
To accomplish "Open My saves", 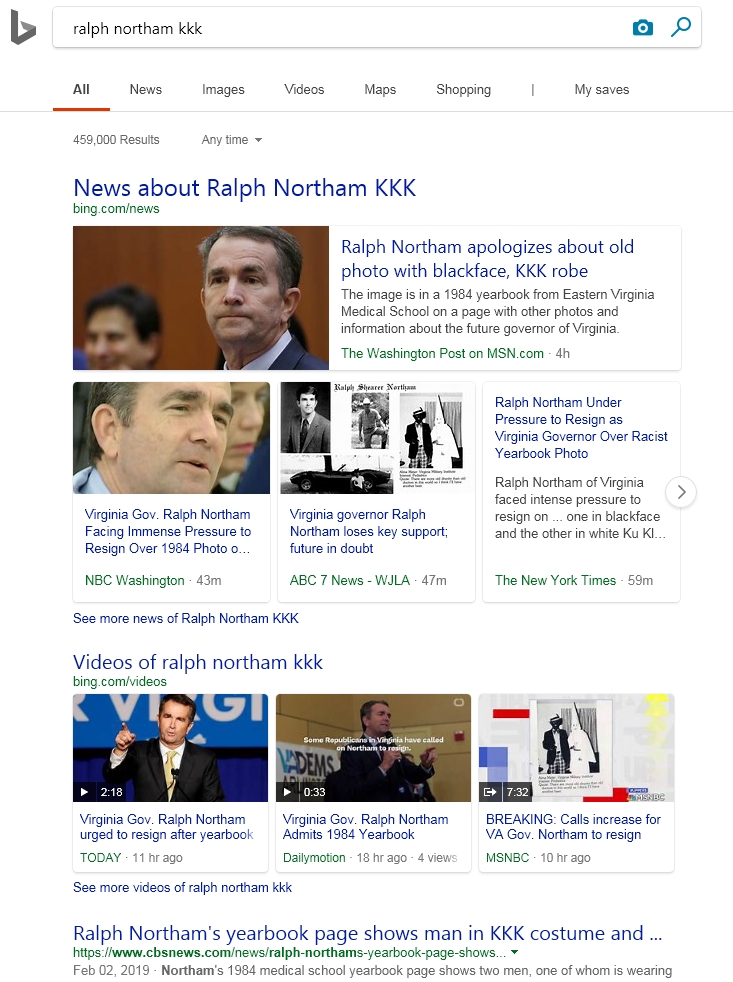I will [x=601, y=90].
